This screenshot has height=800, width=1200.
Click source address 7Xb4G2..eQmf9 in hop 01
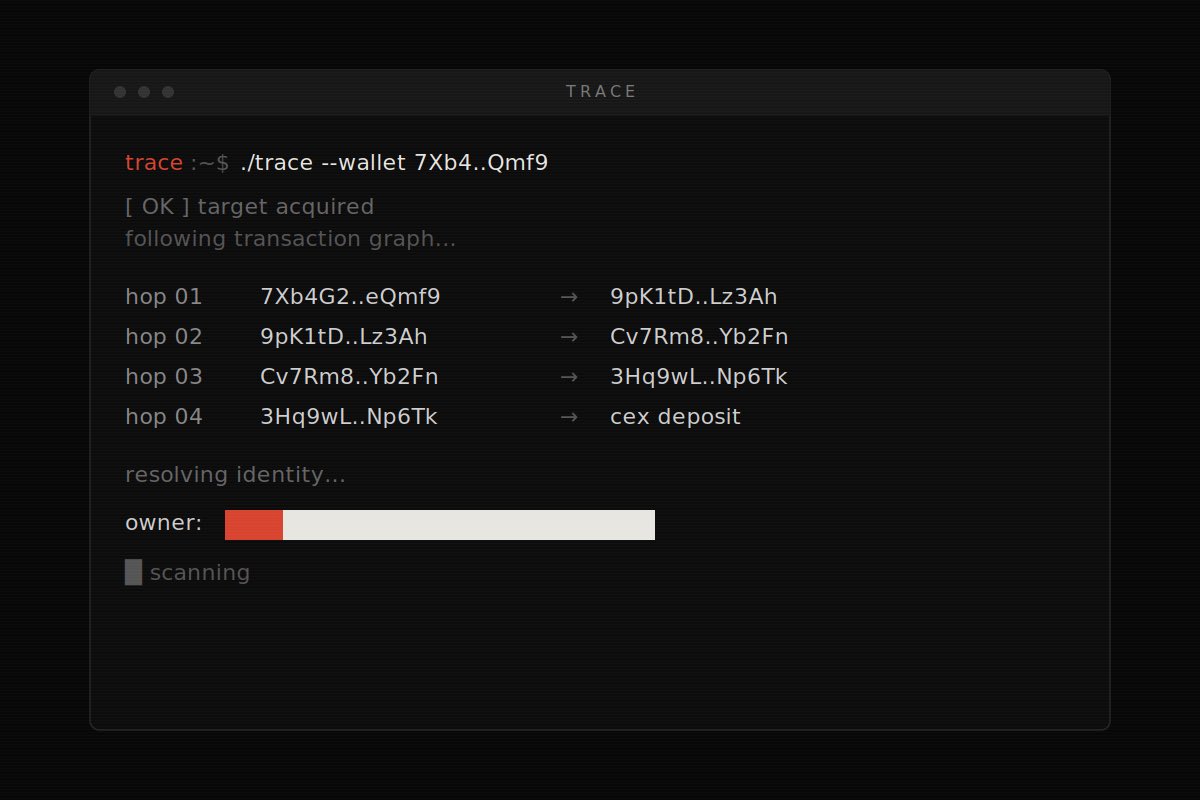350,297
